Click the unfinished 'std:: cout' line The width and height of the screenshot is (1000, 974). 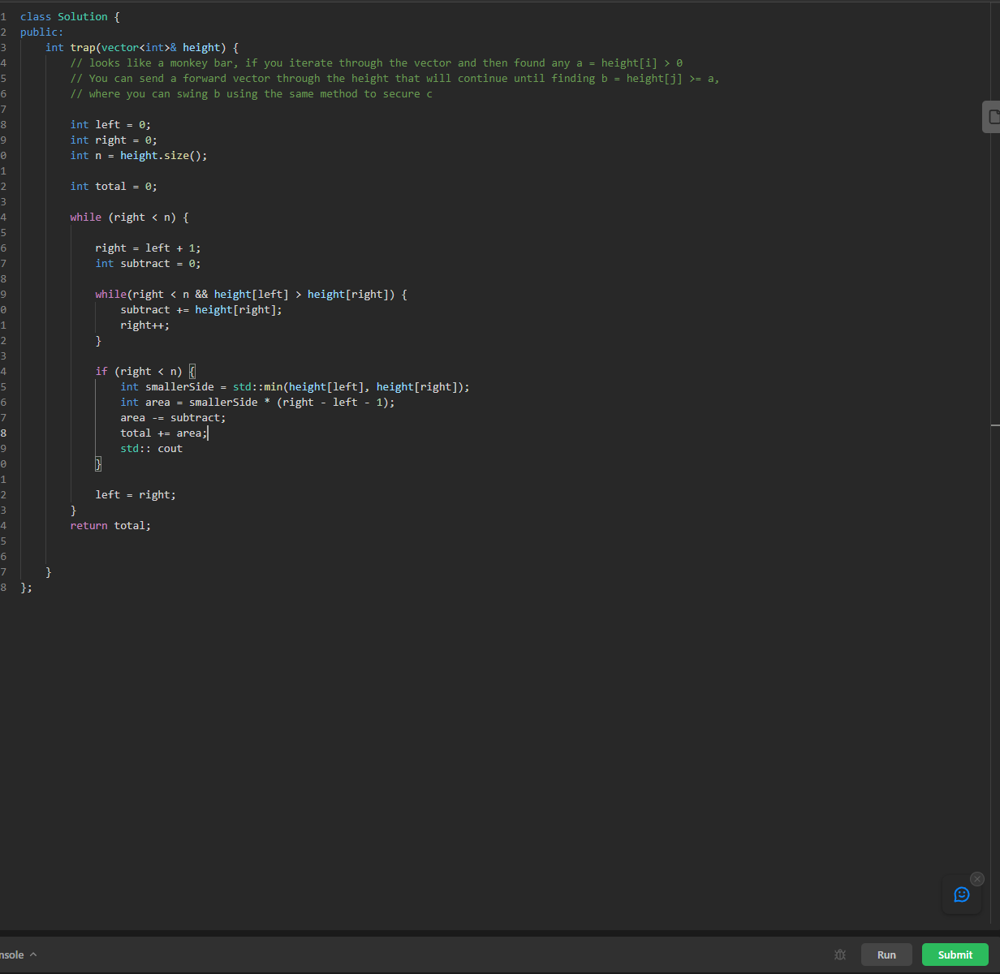[x=151, y=448]
